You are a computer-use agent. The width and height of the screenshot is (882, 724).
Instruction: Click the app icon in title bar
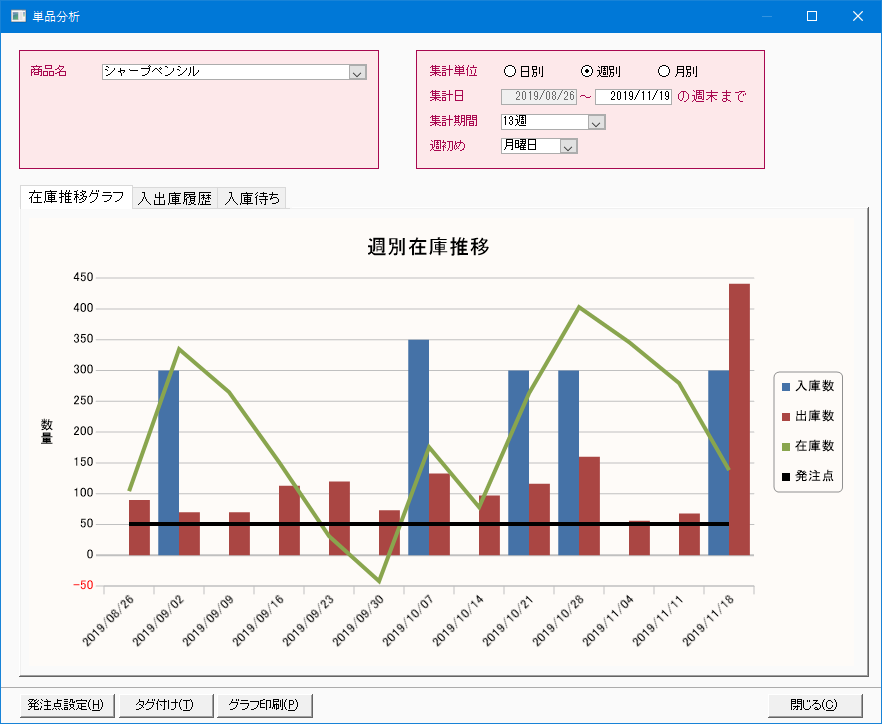tap(18, 17)
